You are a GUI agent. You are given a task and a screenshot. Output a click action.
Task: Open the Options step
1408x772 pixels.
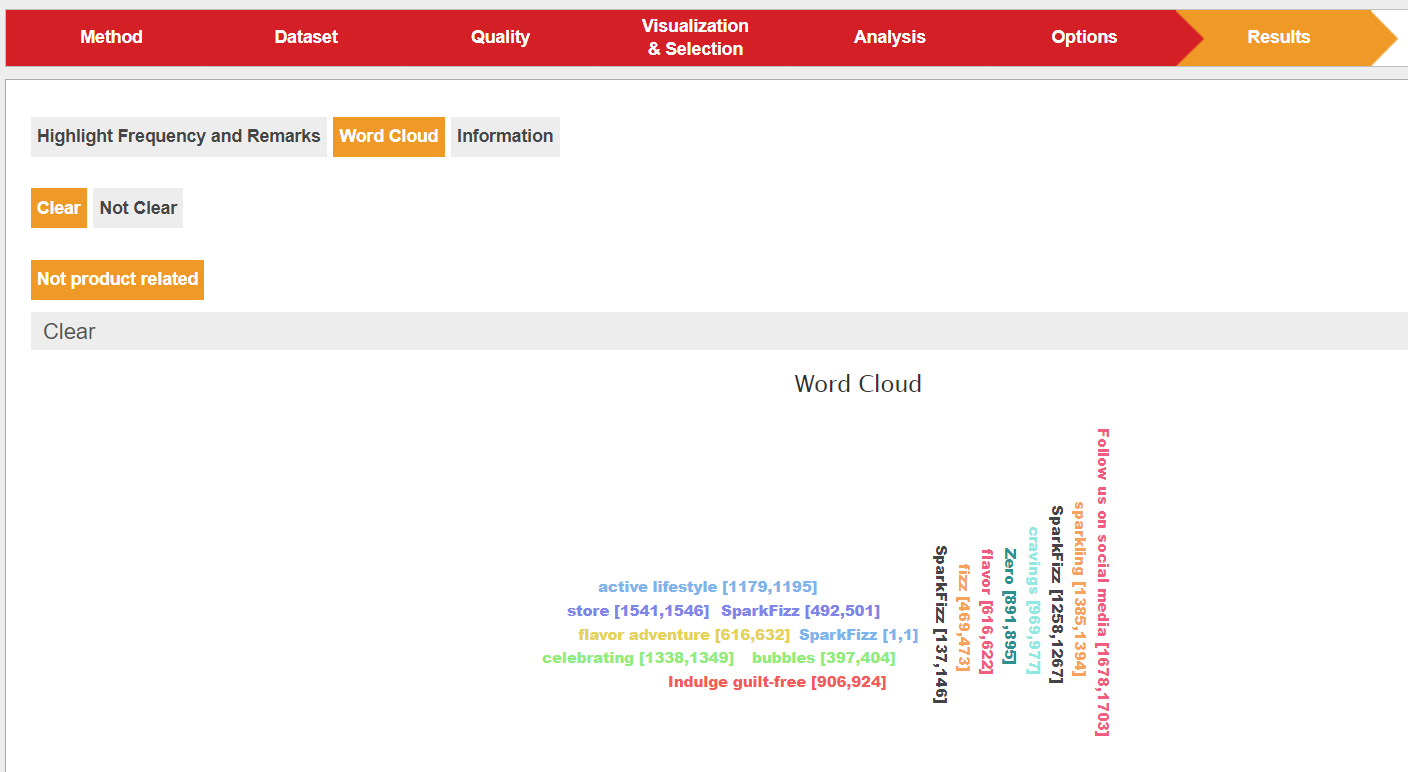click(1084, 37)
